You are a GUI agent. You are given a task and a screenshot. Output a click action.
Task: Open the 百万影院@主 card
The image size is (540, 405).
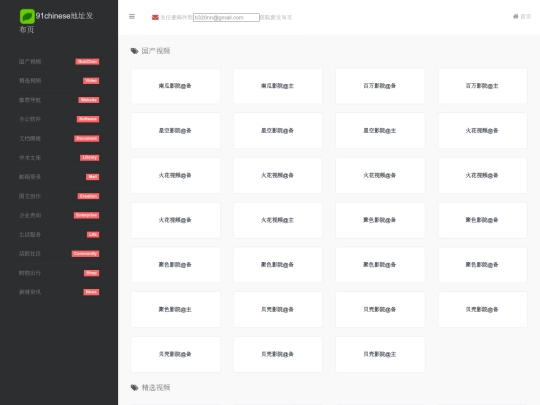point(482,86)
